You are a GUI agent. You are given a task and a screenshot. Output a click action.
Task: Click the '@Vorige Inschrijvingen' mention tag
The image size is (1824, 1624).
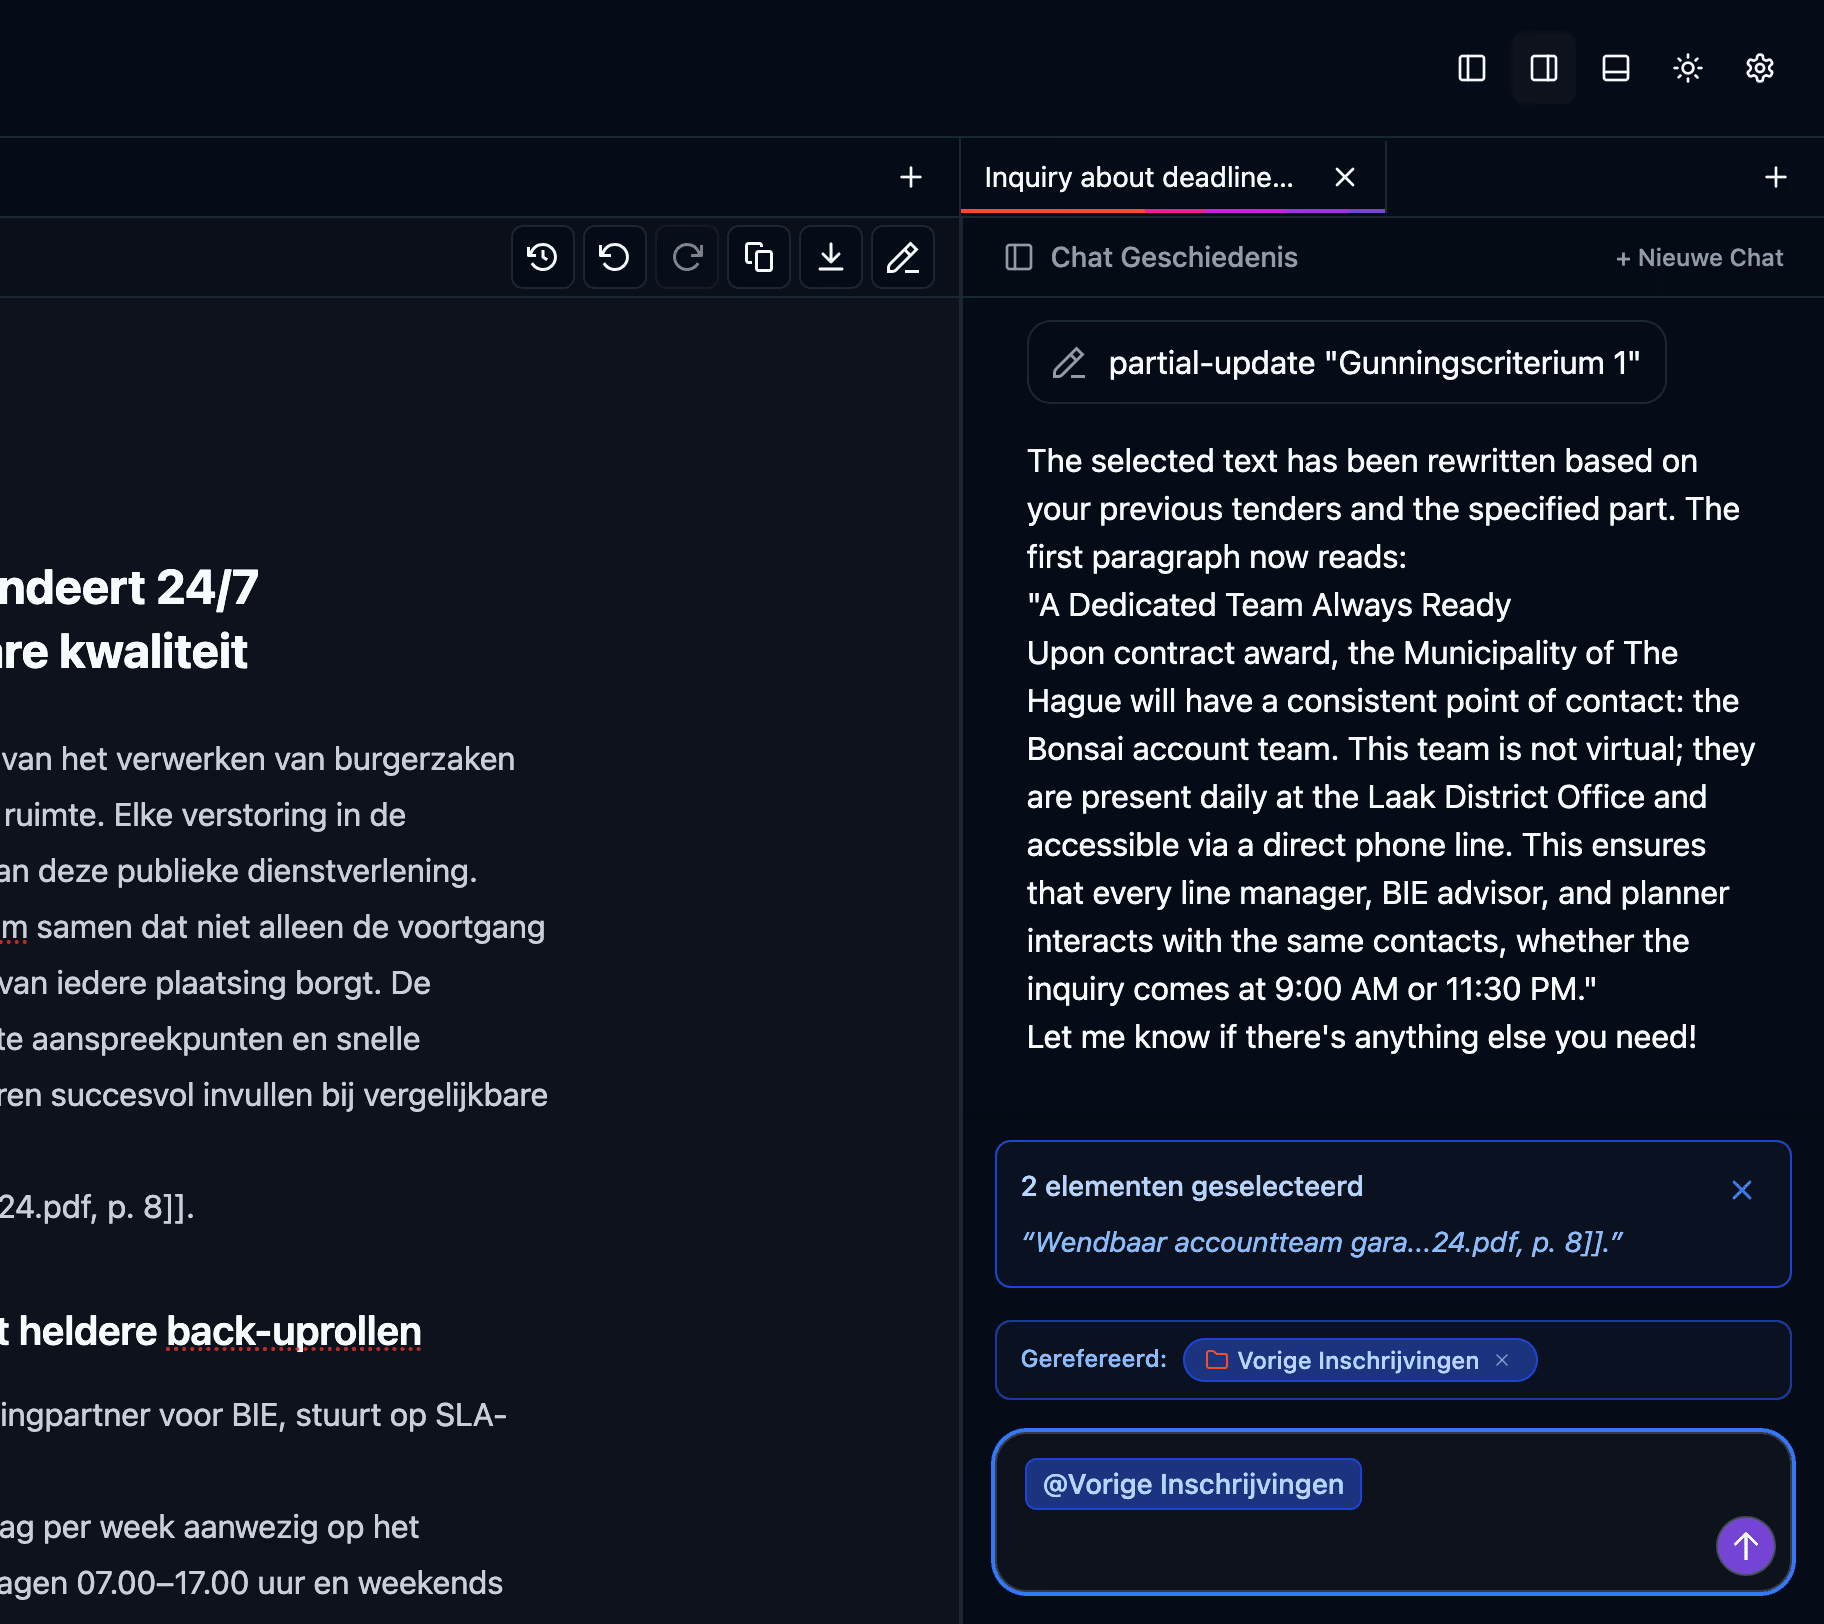tap(1193, 1484)
